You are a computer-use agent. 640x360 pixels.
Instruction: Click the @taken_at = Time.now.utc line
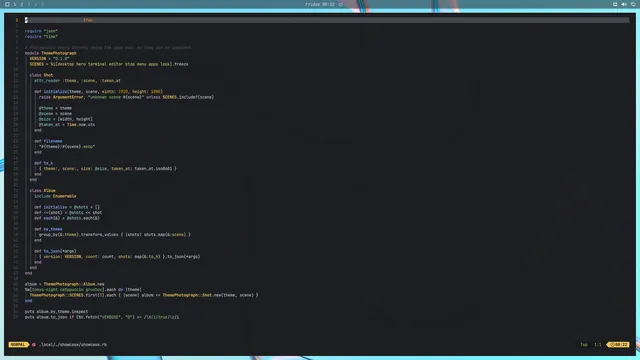(x=67, y=124)
